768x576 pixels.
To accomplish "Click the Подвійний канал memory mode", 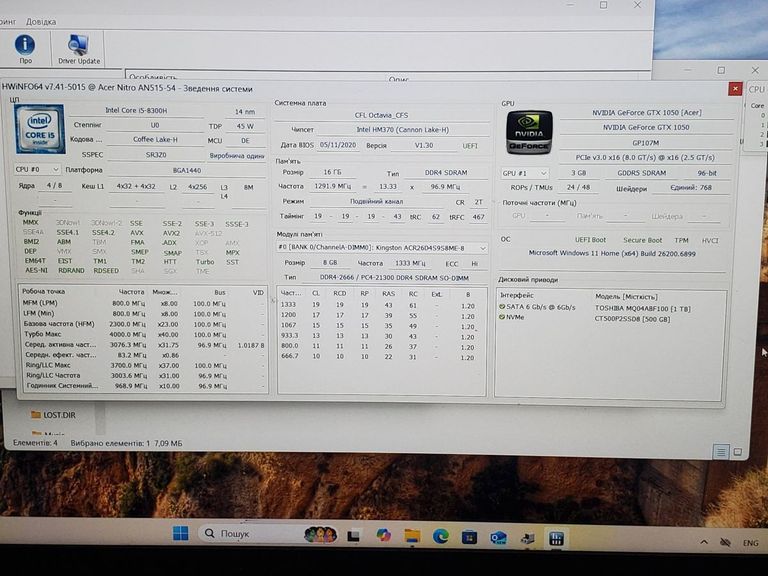I will point(376,201).
